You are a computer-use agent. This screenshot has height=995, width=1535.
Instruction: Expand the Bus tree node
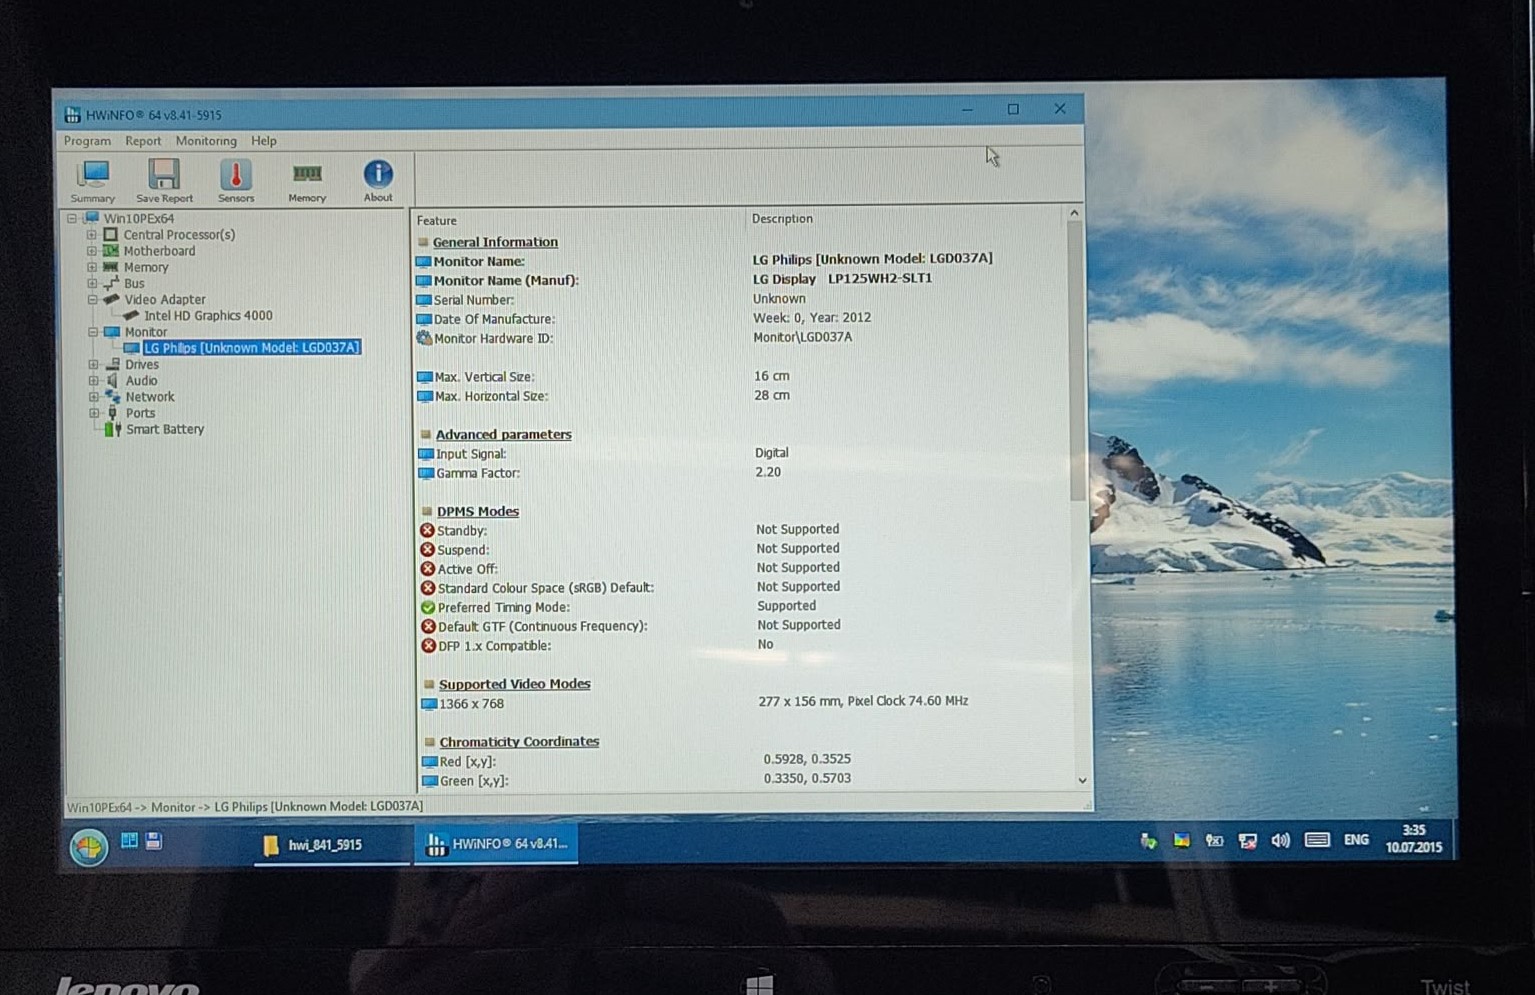(x=92, y=283)
